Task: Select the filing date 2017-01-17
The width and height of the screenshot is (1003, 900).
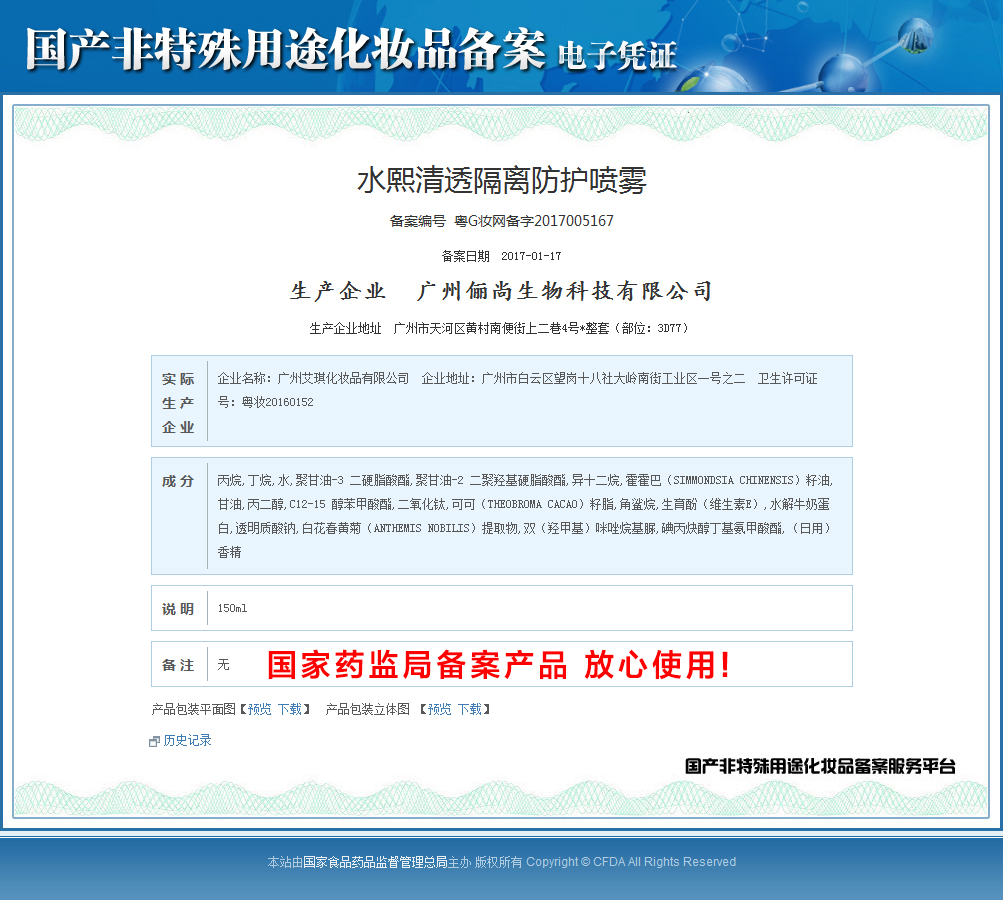Action: point(531,256)
